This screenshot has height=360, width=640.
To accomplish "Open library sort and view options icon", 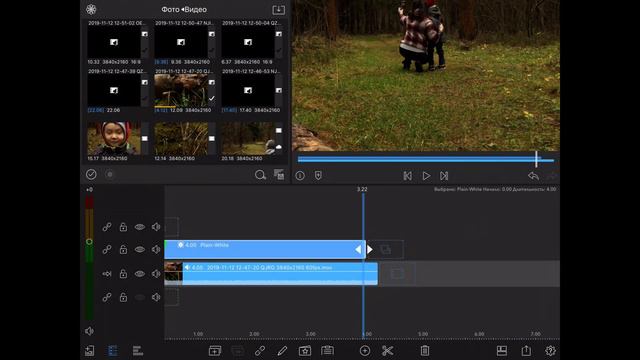I will coord(279,175).
